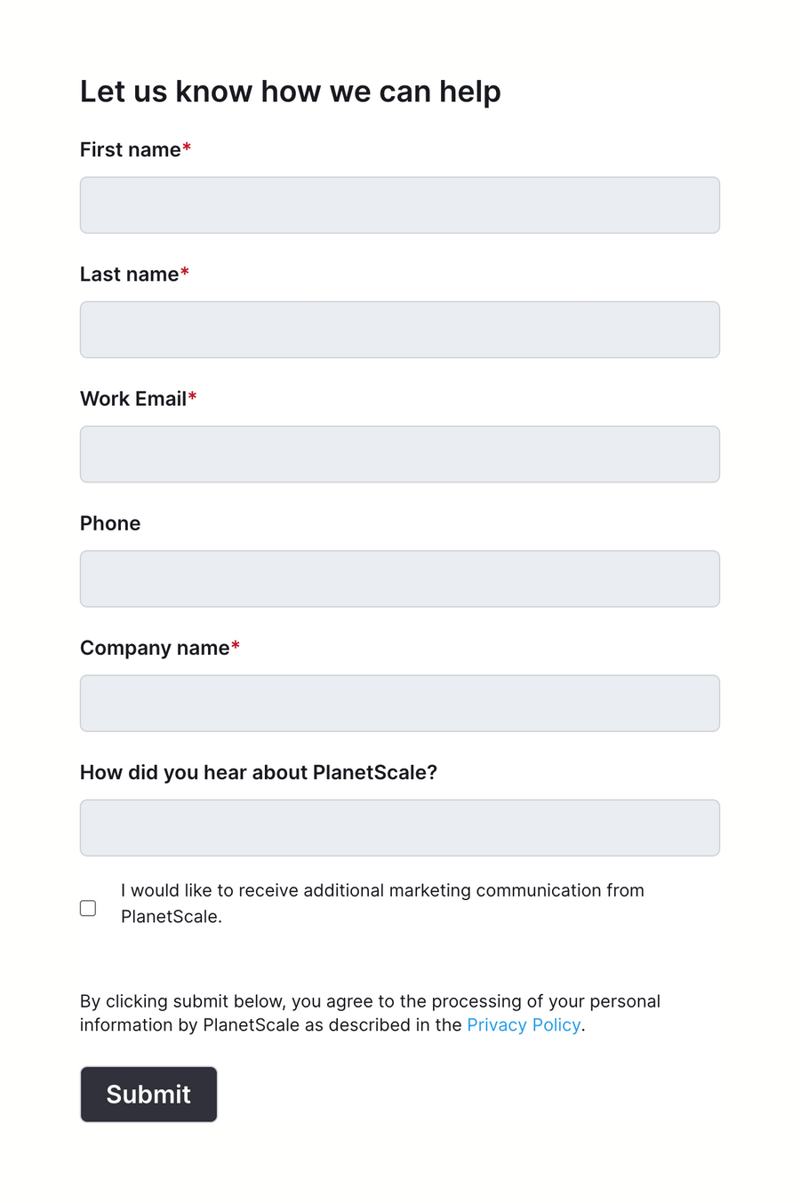Click the Company name input field

click(x=400, y=702)
